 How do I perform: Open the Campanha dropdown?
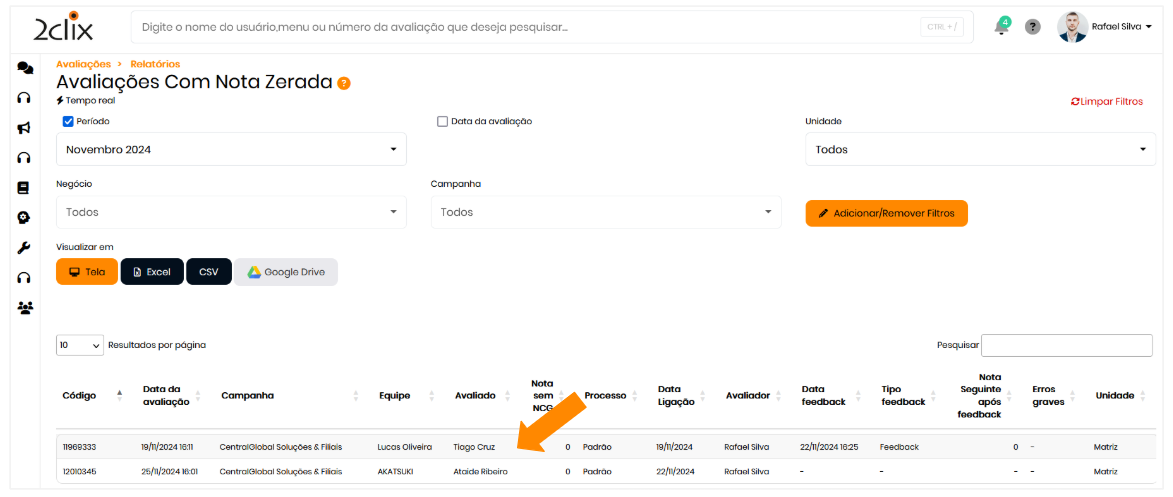[606, 212]
